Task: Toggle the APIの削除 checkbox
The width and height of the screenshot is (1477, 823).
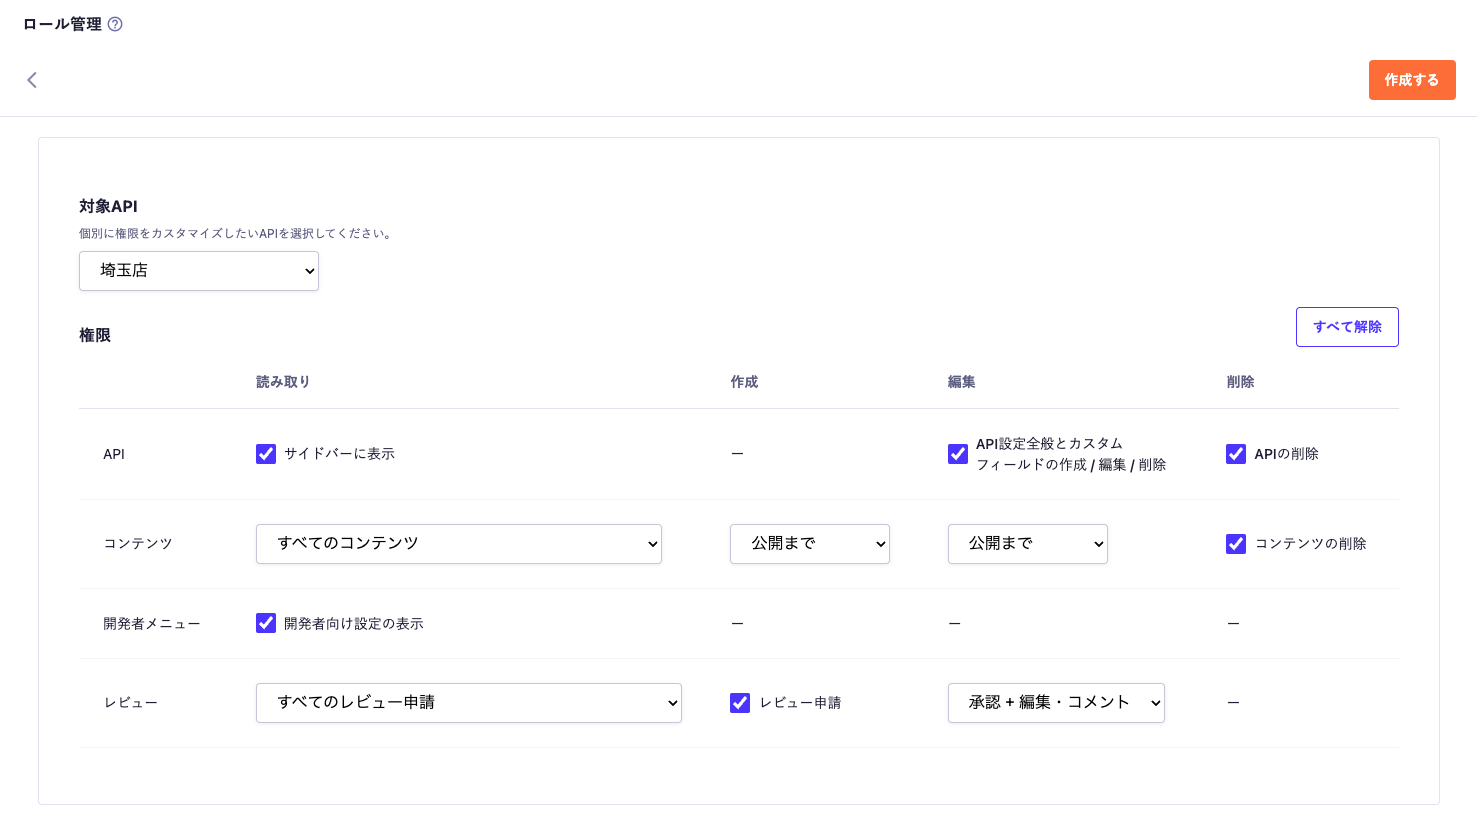Action: pos(1236,454)
